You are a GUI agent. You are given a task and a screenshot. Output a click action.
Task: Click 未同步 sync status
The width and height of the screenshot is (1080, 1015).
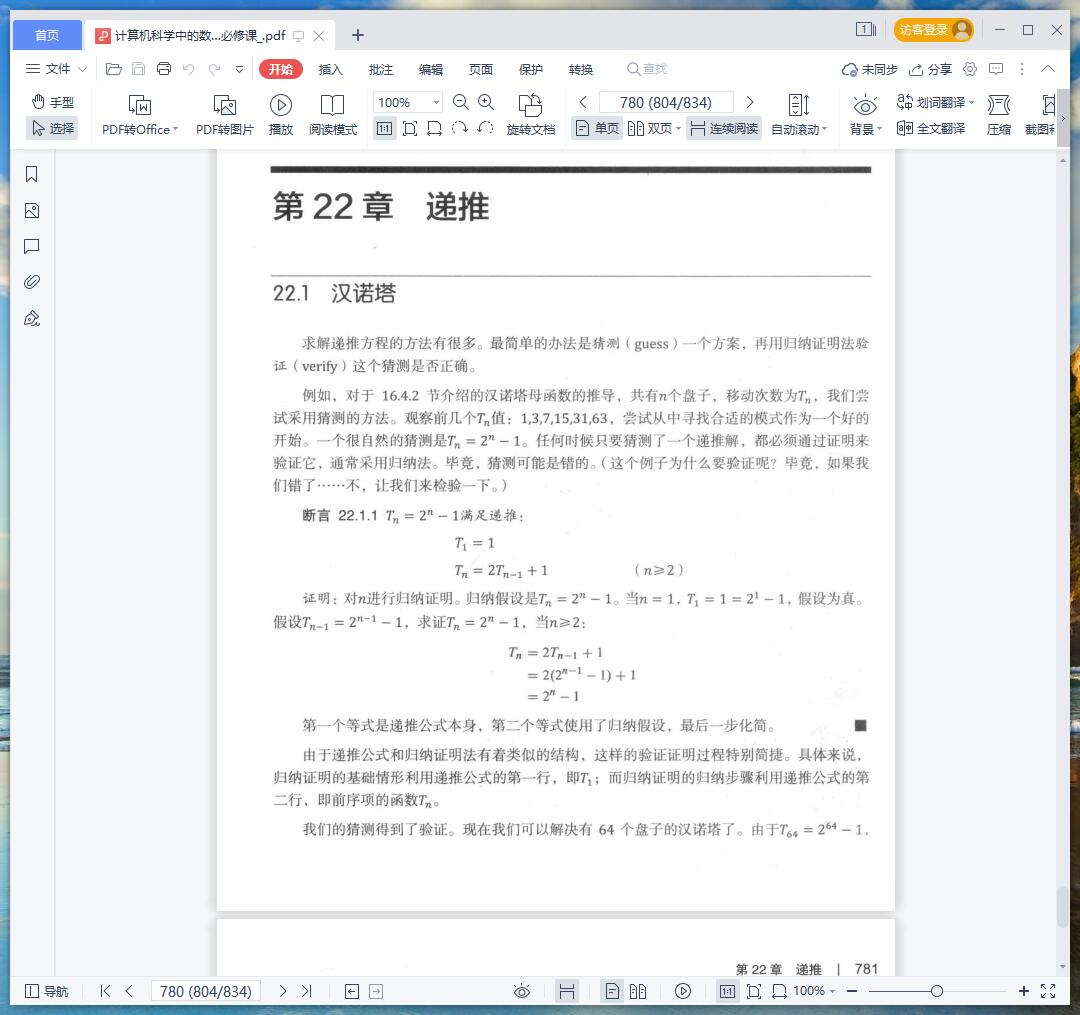tap(870, 69)
